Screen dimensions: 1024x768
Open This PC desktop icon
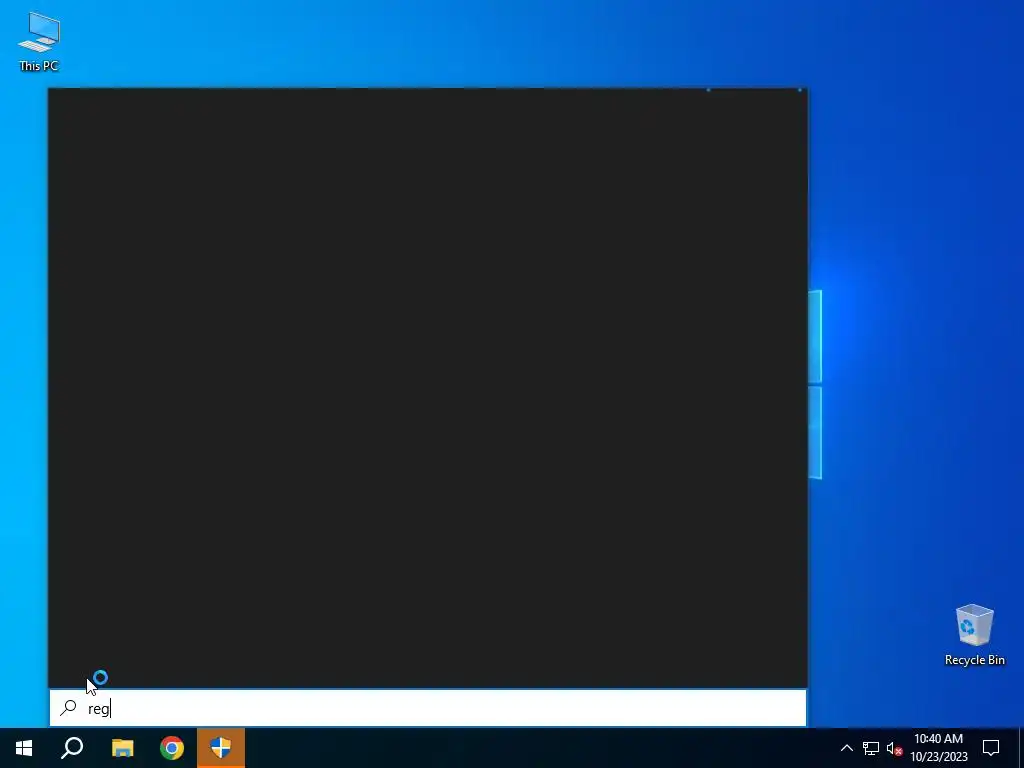tap(39, 42)
